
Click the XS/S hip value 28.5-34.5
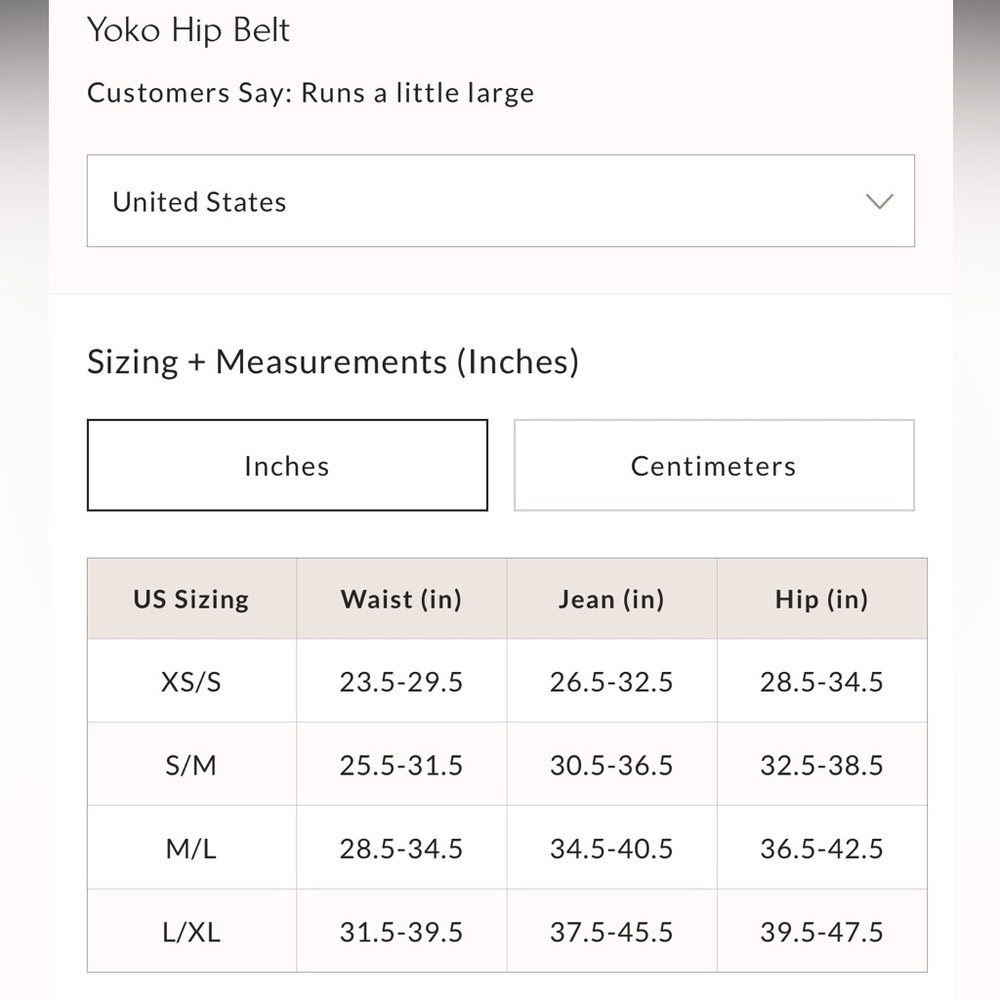click(822, 682)
